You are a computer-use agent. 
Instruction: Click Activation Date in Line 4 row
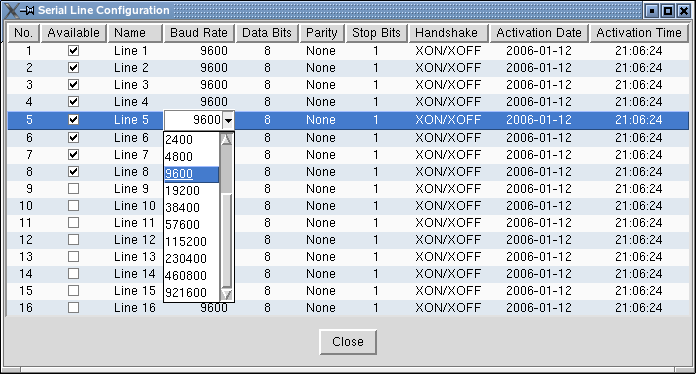pyautogui.click(x=539, y=102)
